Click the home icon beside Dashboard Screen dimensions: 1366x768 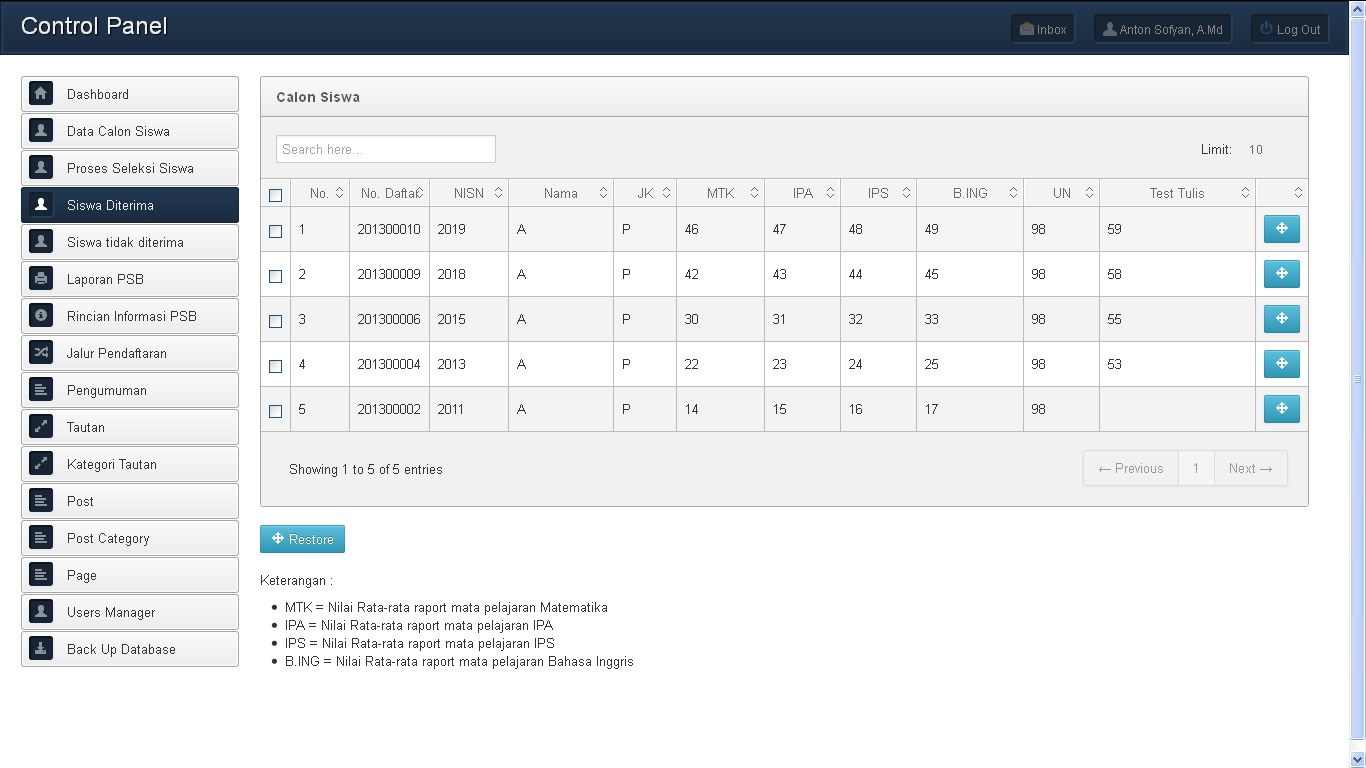(x=41, y=94)
